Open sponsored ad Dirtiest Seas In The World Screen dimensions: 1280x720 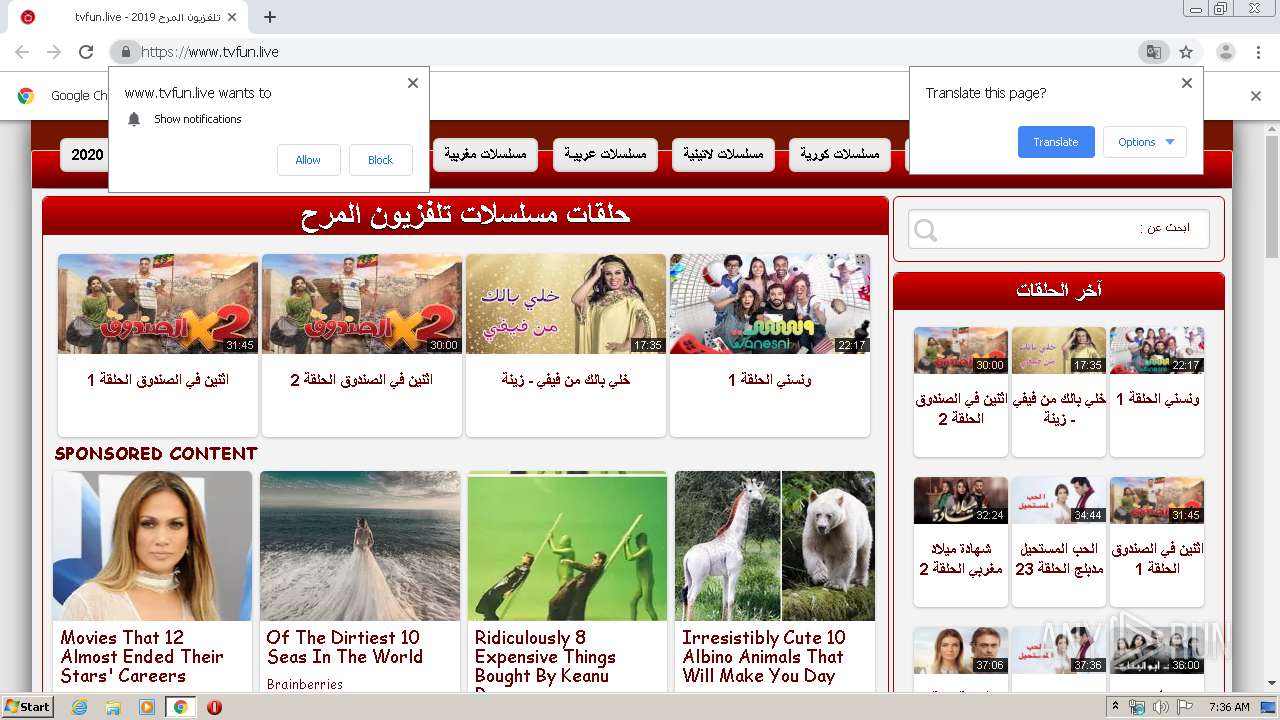pos(344,647)
